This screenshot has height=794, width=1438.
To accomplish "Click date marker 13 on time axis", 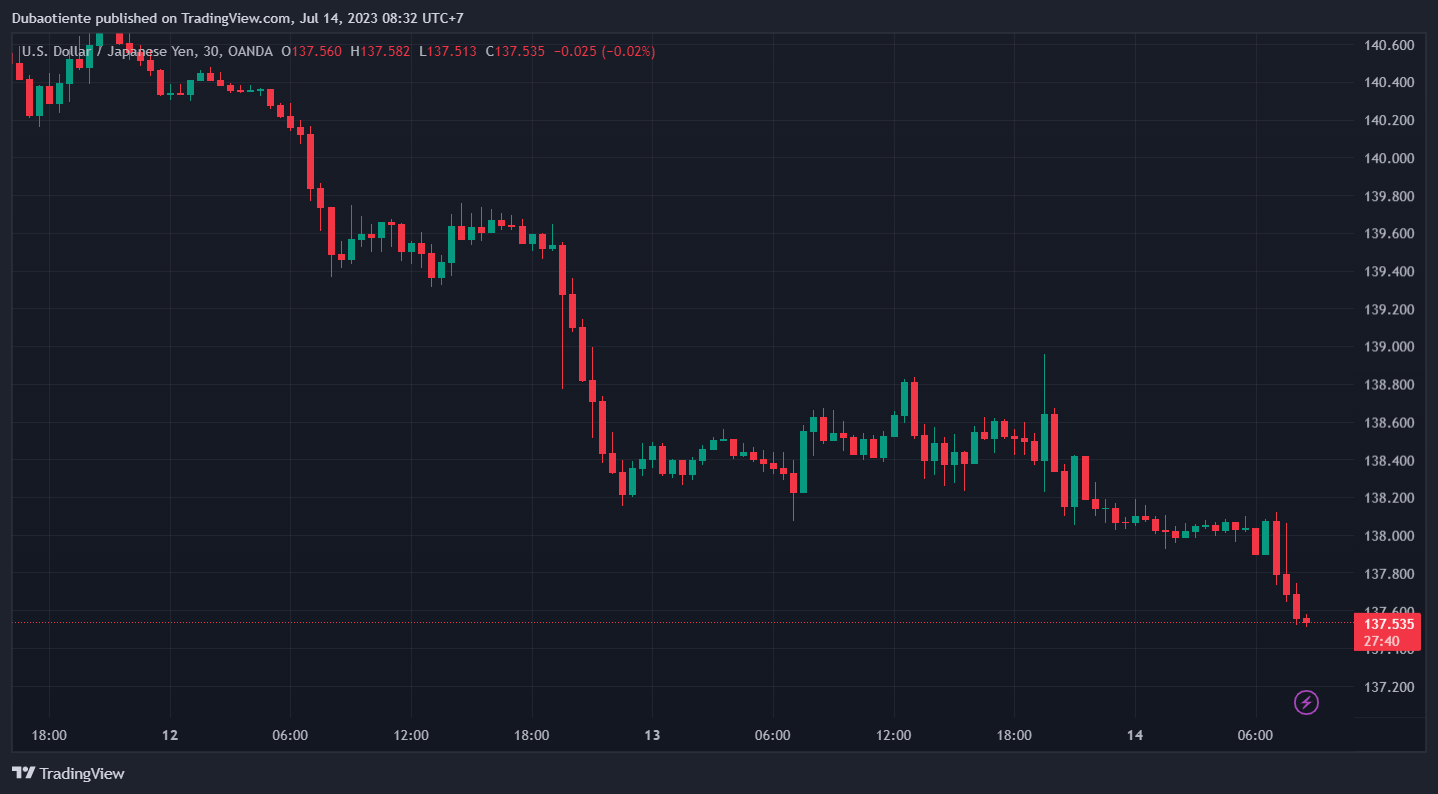I will 652,735.
